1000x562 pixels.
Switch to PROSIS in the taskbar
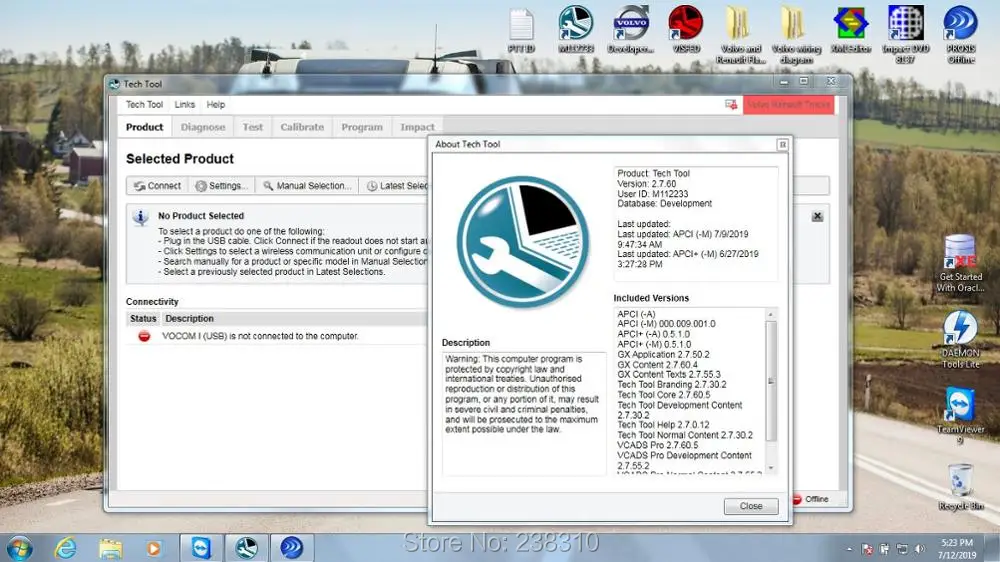[x=291, y=548]
